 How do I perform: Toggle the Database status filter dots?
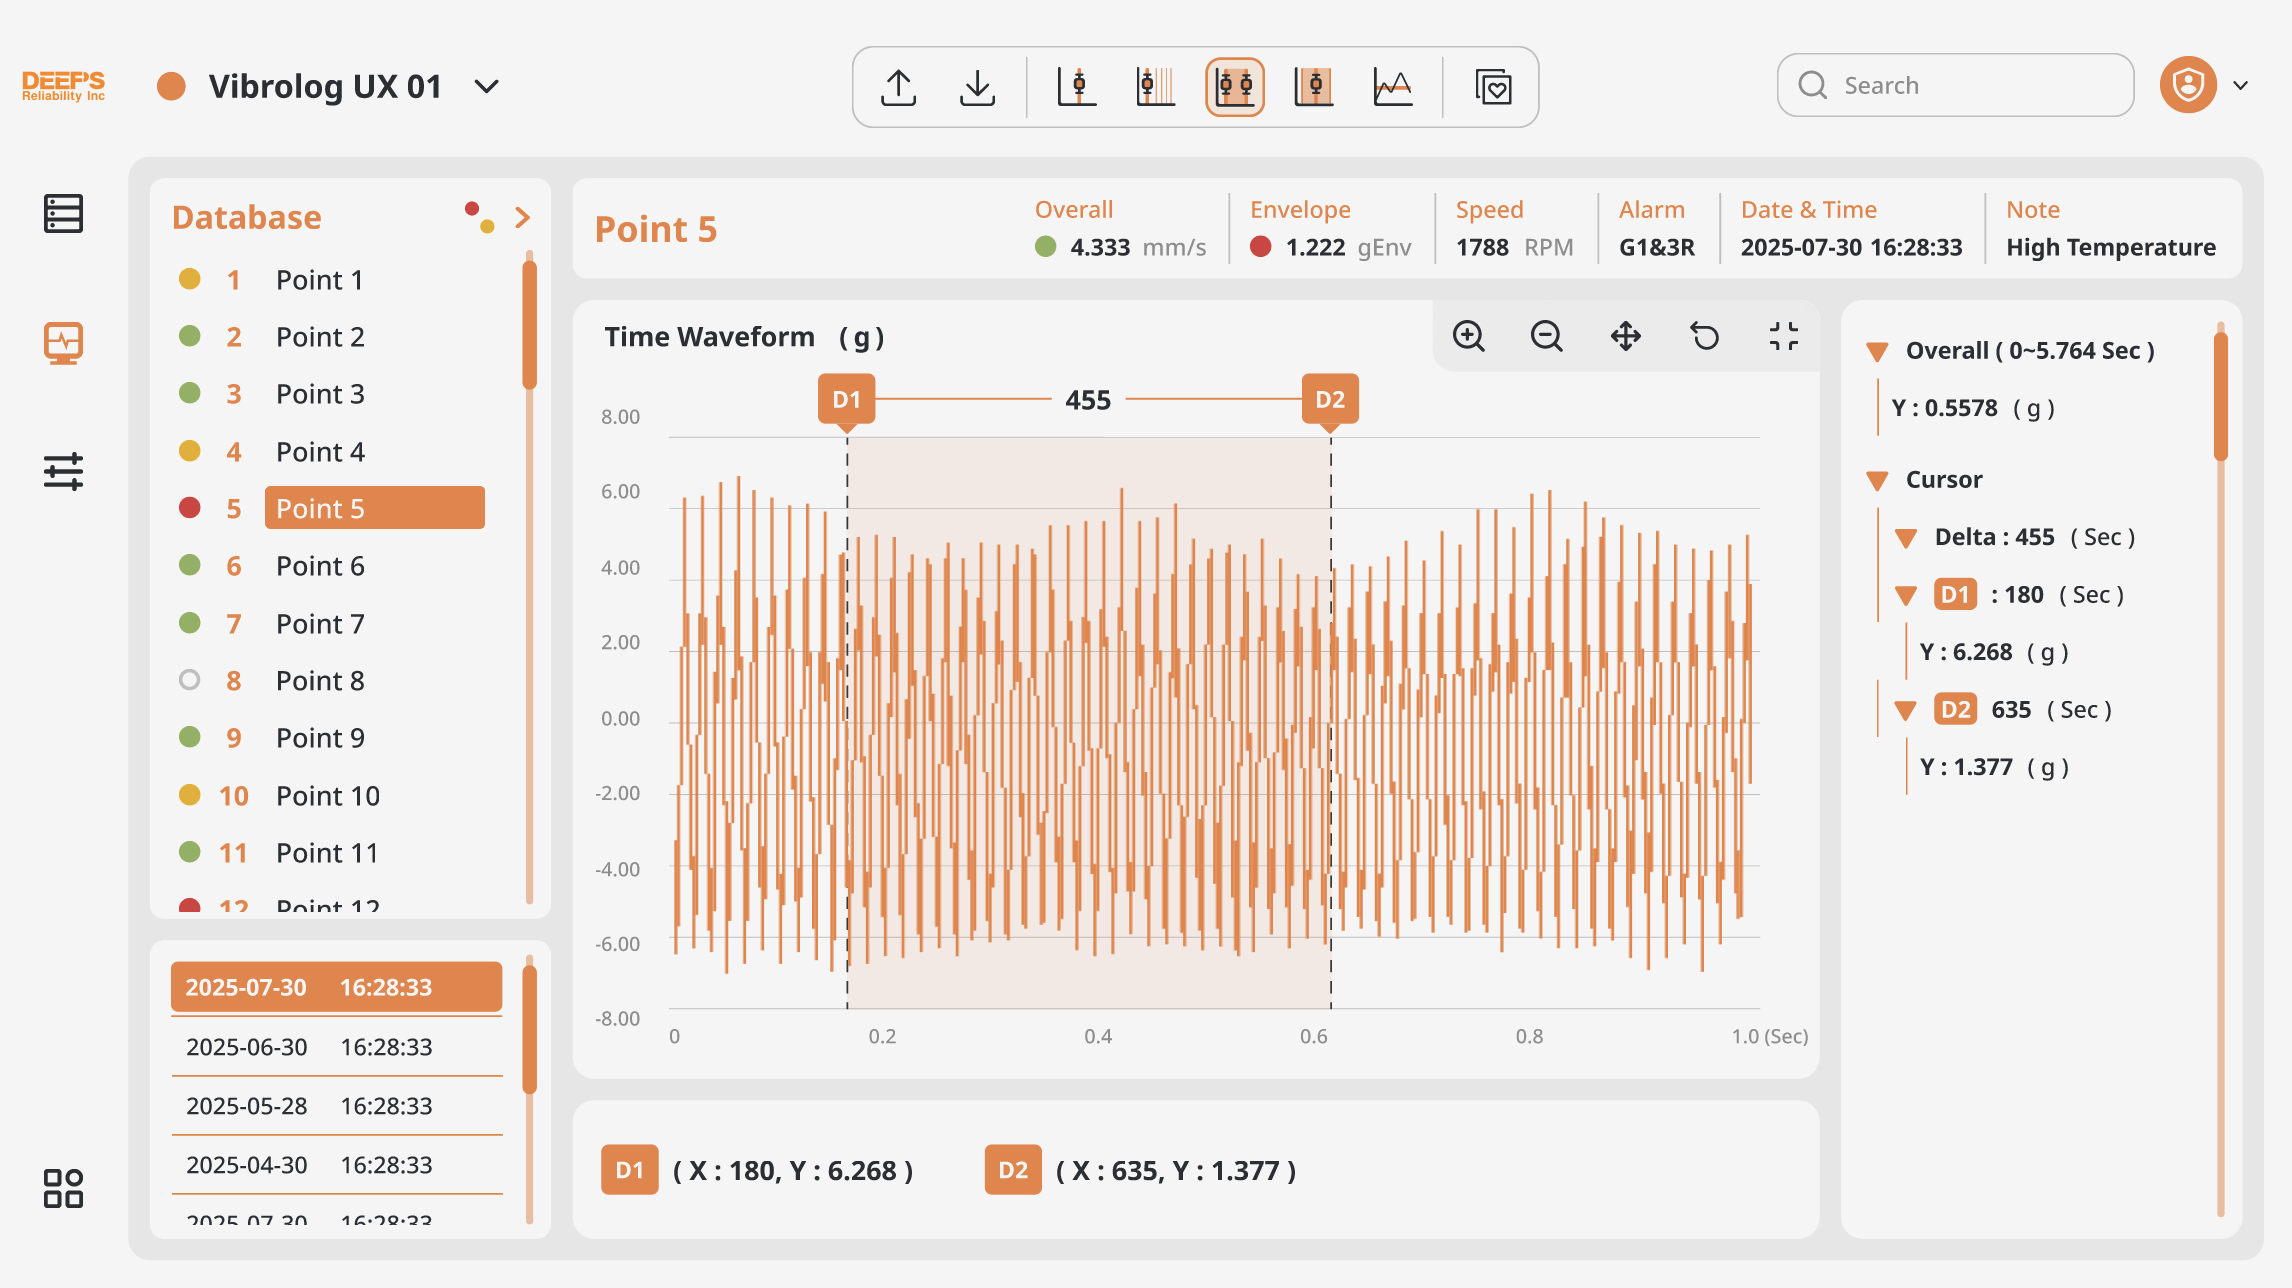[x=479, y=217]
